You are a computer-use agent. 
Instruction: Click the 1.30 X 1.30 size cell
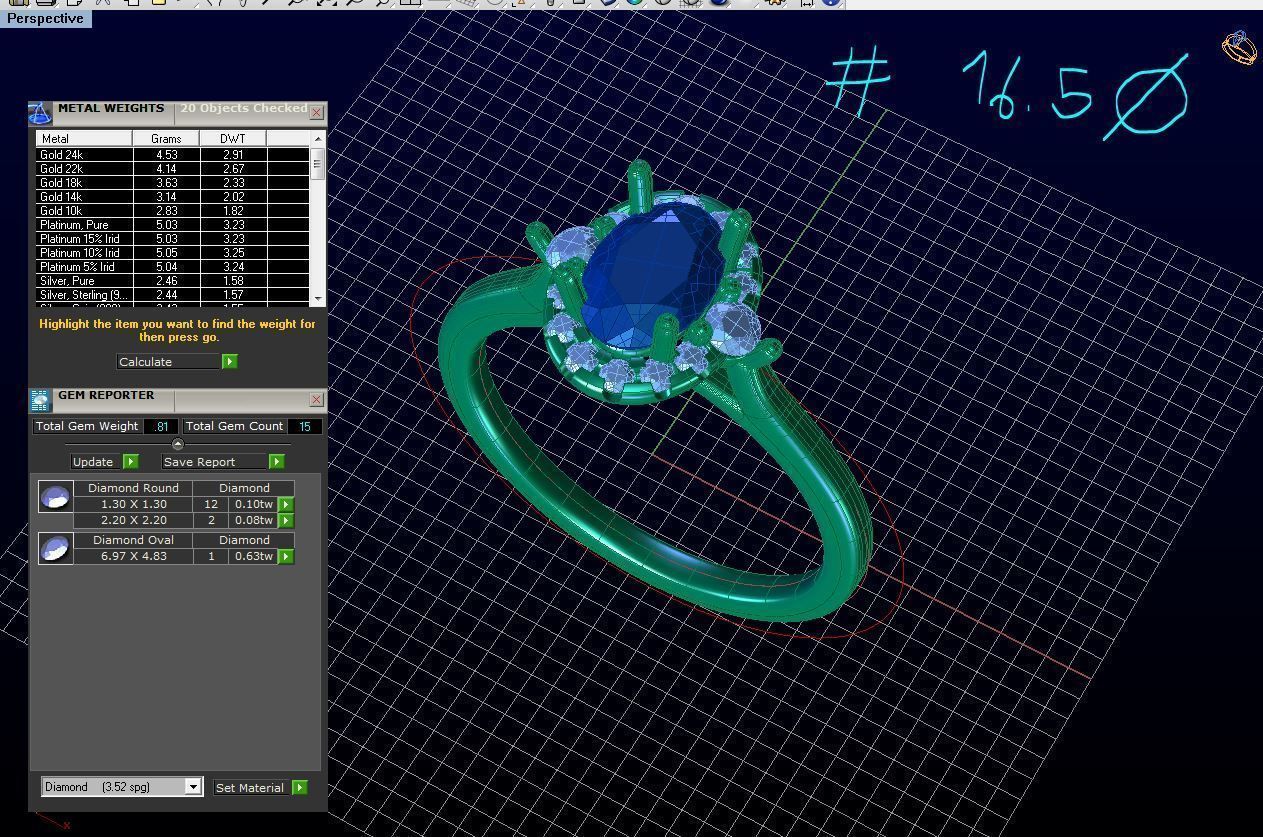click(x=134, y=504)
